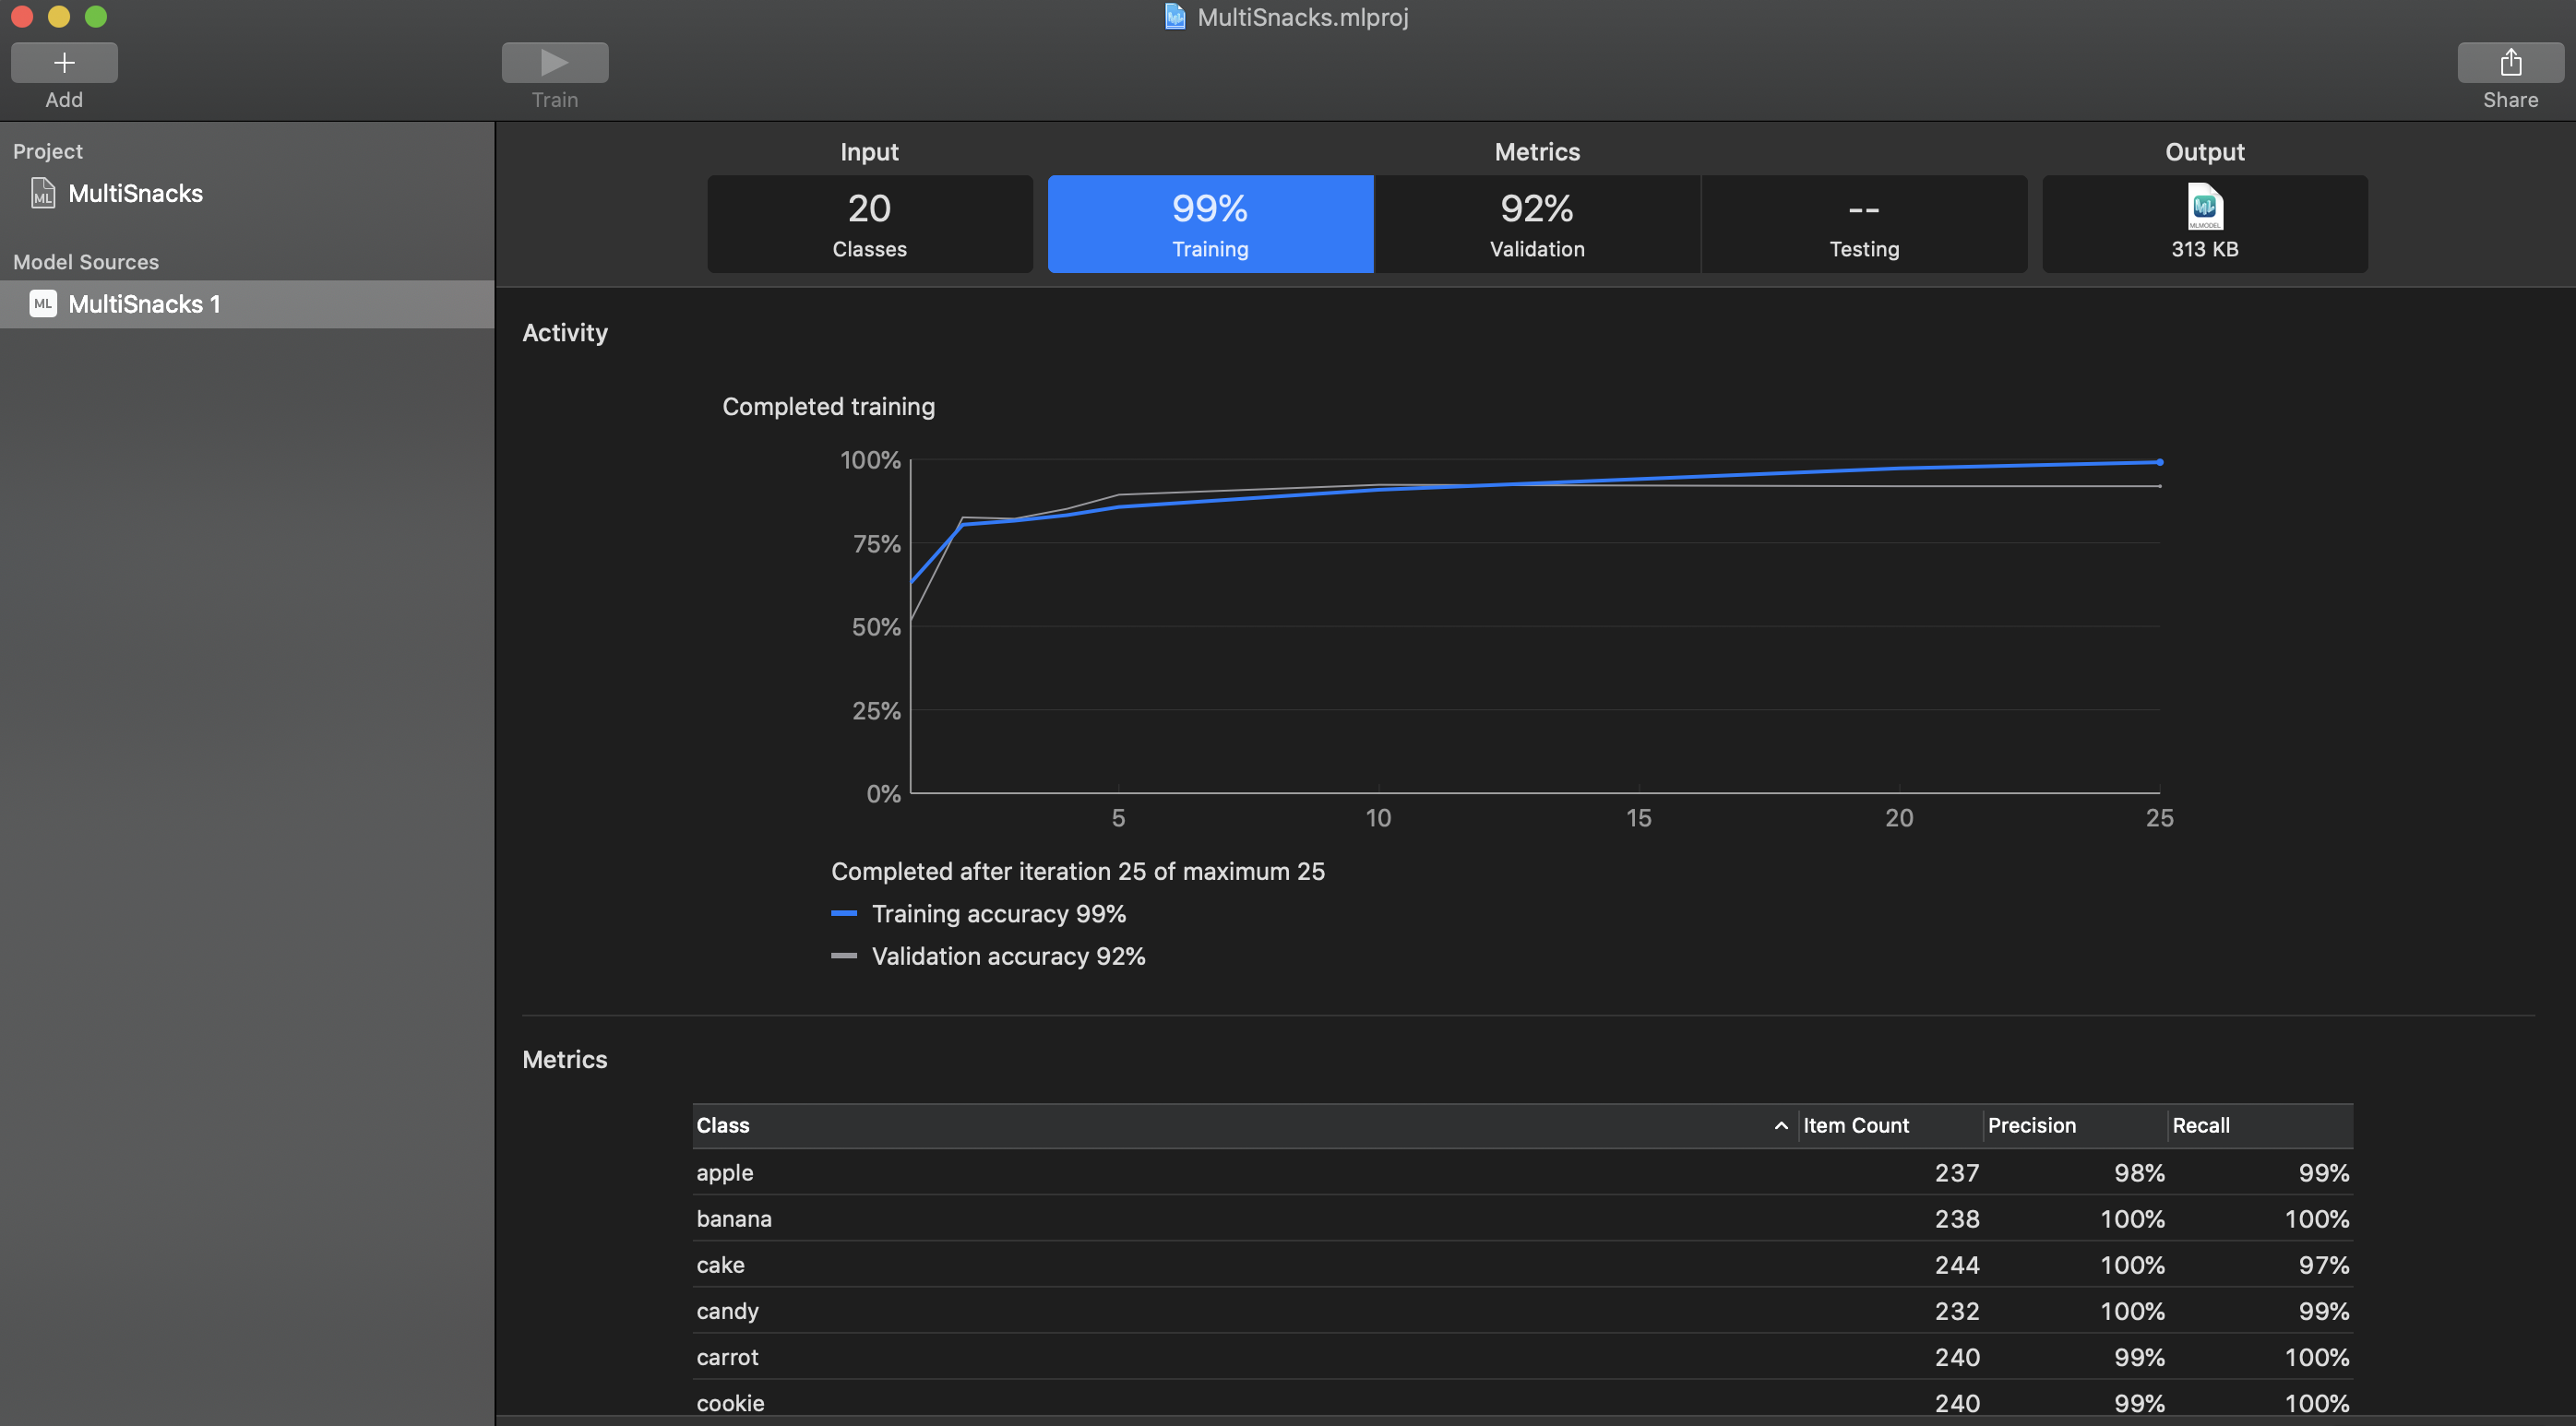Click the ML icon beside MultiSnacks 1
This screenshot has width=2576, height=1426.
tap(43, 304)
